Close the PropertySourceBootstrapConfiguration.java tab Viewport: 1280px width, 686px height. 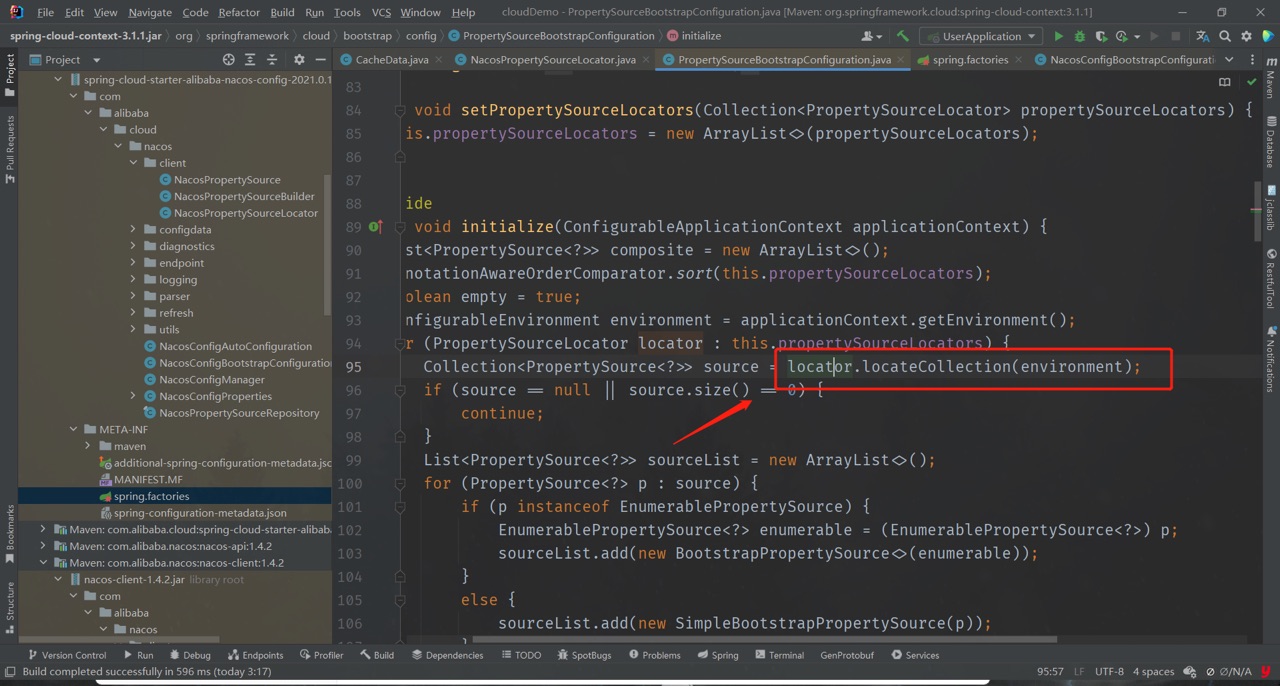(901, 60)
